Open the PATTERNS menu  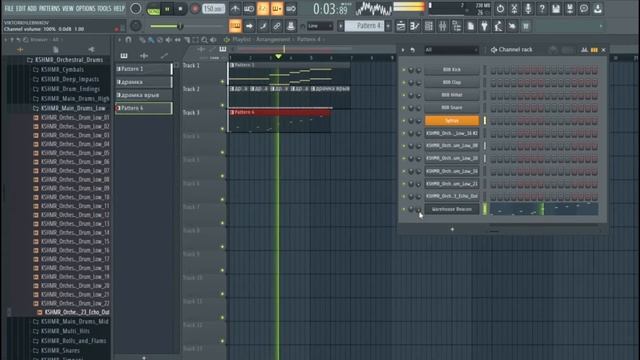[x=49, y=8]
